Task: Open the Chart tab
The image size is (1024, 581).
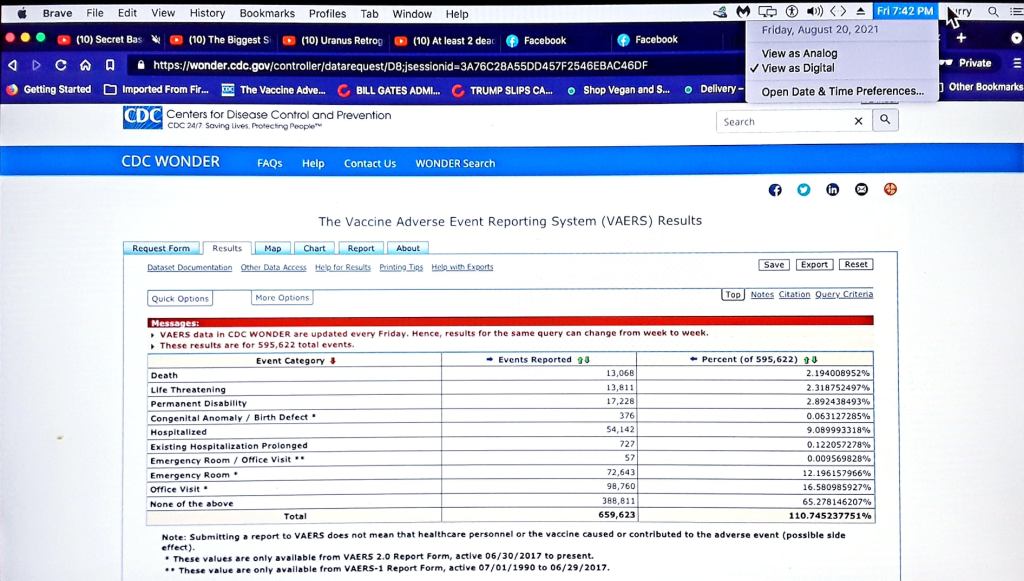Action: pos(314,248)
